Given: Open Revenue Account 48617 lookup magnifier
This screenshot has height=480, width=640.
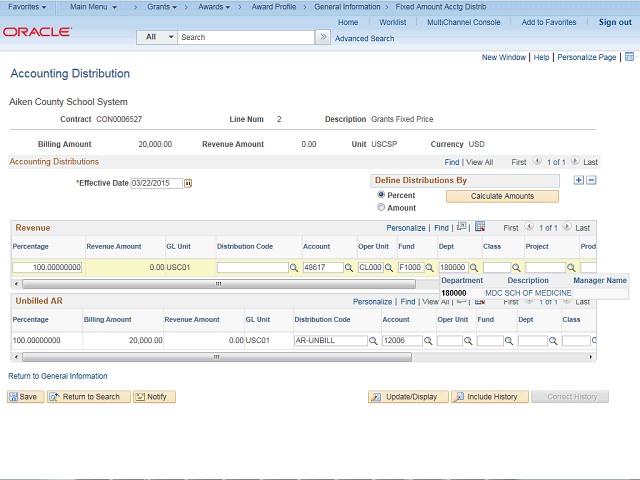Looking at the screenshot, I should pyautogui.click(x=349, y=268).
